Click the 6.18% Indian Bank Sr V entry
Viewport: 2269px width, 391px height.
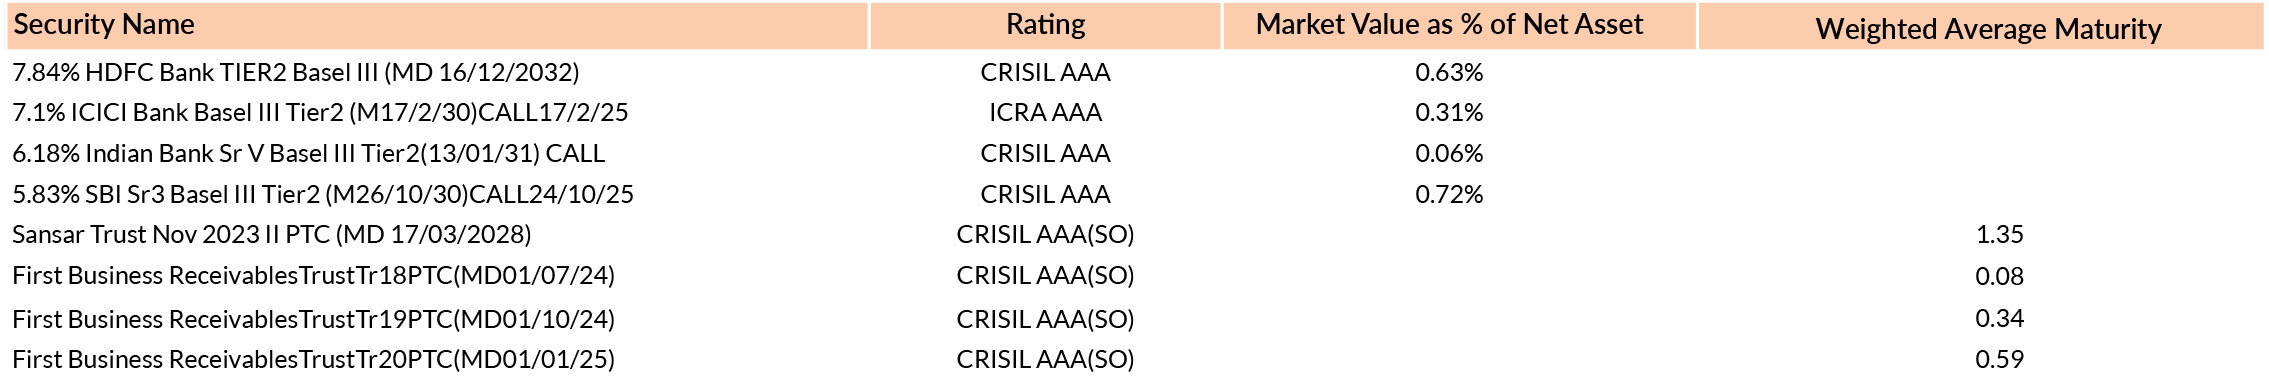click(x=308, y=153)
